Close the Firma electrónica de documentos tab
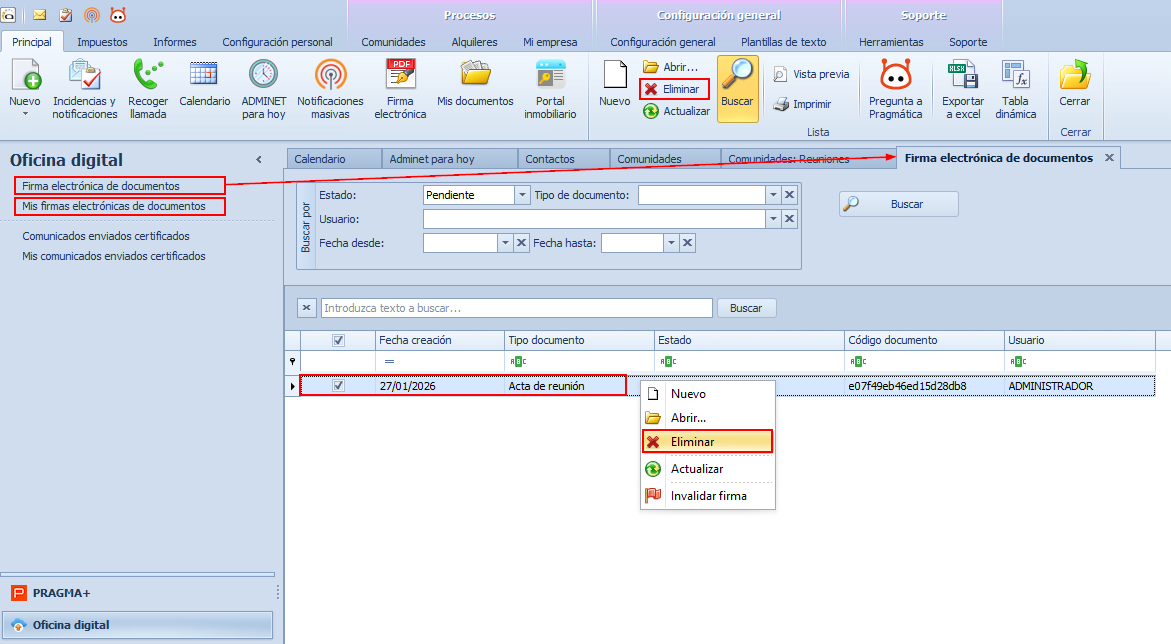Image resolution: width=1171 pixels, height=644 pixels. (1109, 158)
